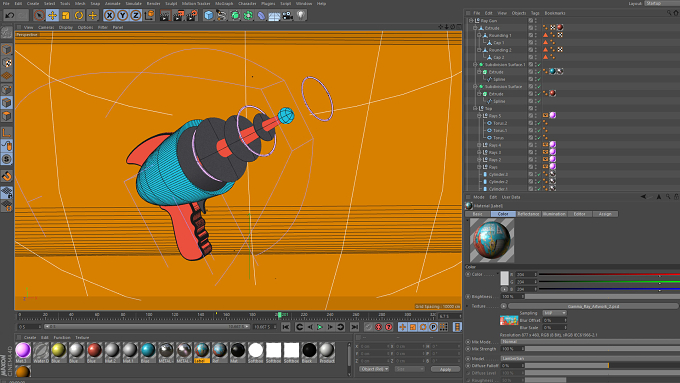This screenshot has height=383, width=680.
Task: Go to the end of the animation
Action: 354,327
